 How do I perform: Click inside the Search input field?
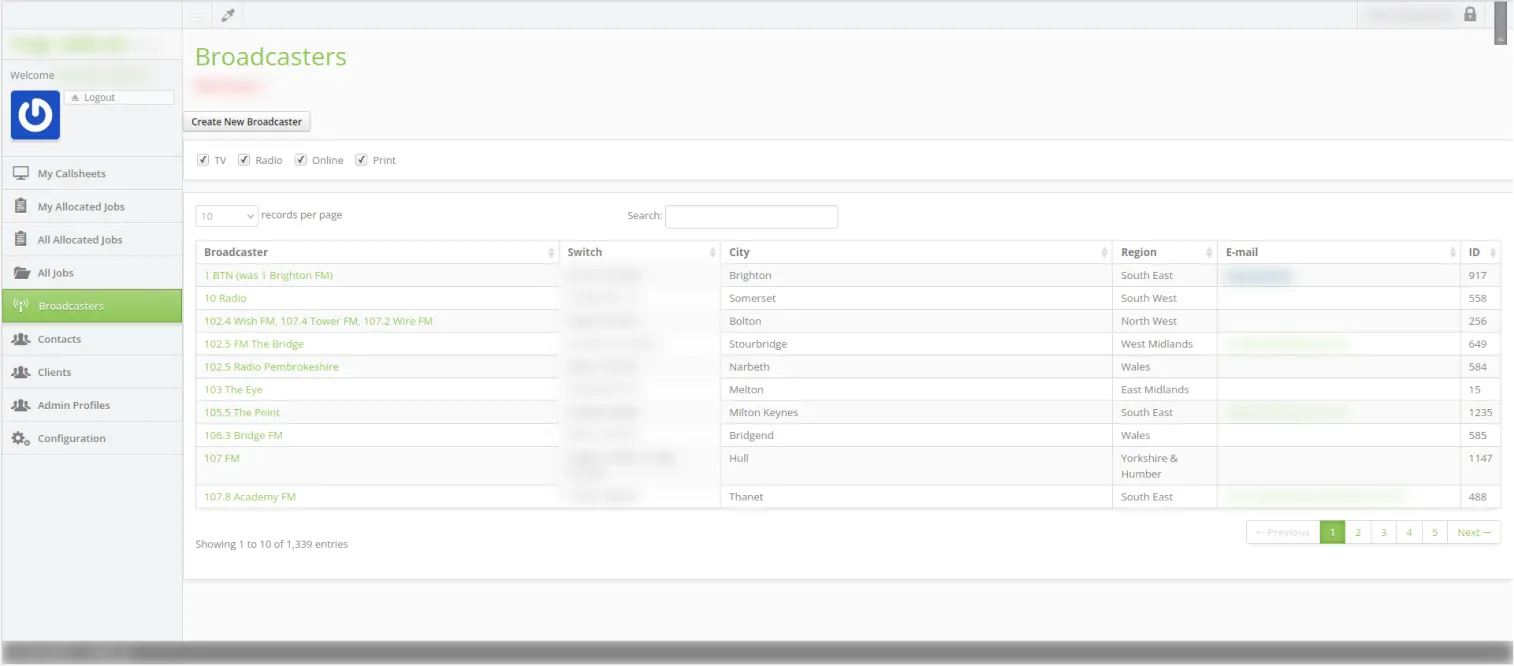click(x=751, y=217)
